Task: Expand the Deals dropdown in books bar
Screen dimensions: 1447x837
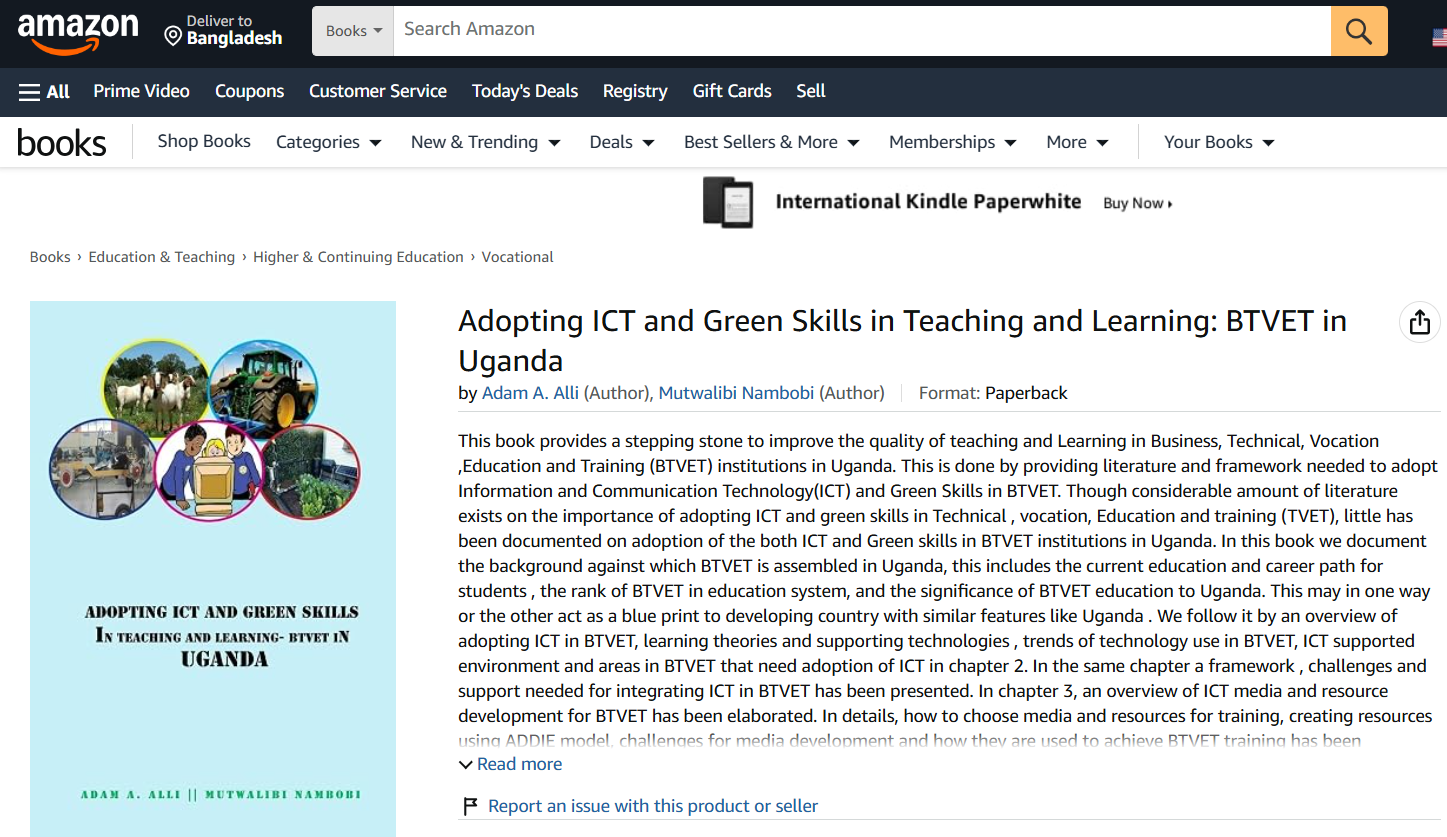Action: 622,142
